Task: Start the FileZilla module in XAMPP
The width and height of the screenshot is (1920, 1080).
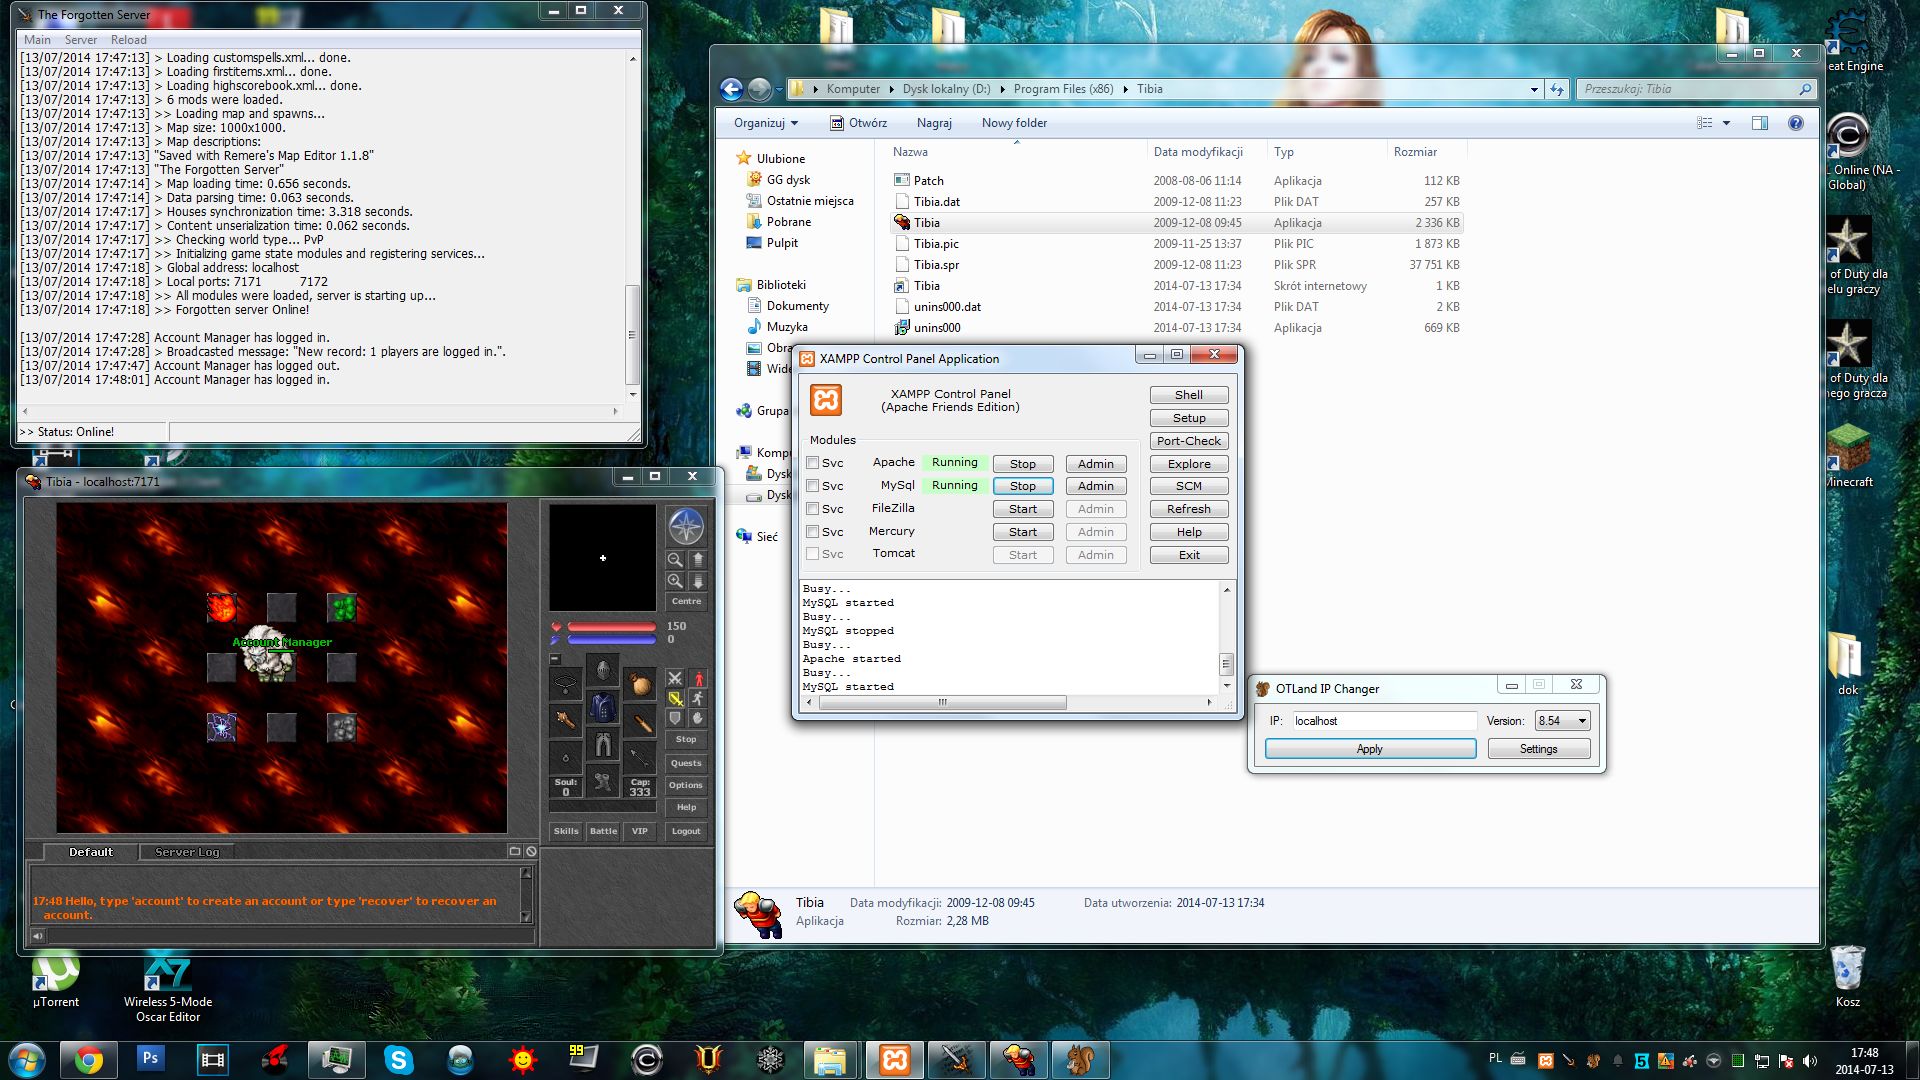Action: coord(1023,509)
